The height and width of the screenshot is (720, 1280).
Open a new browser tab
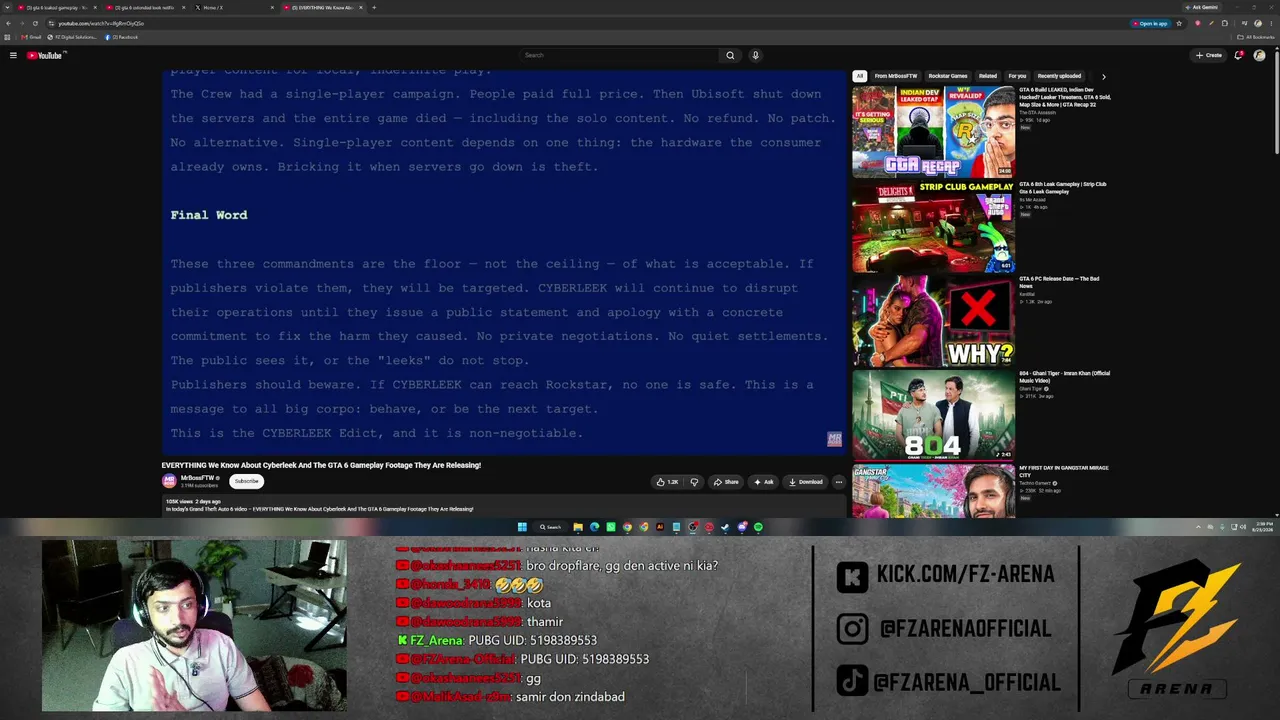[x=374, y=7]
